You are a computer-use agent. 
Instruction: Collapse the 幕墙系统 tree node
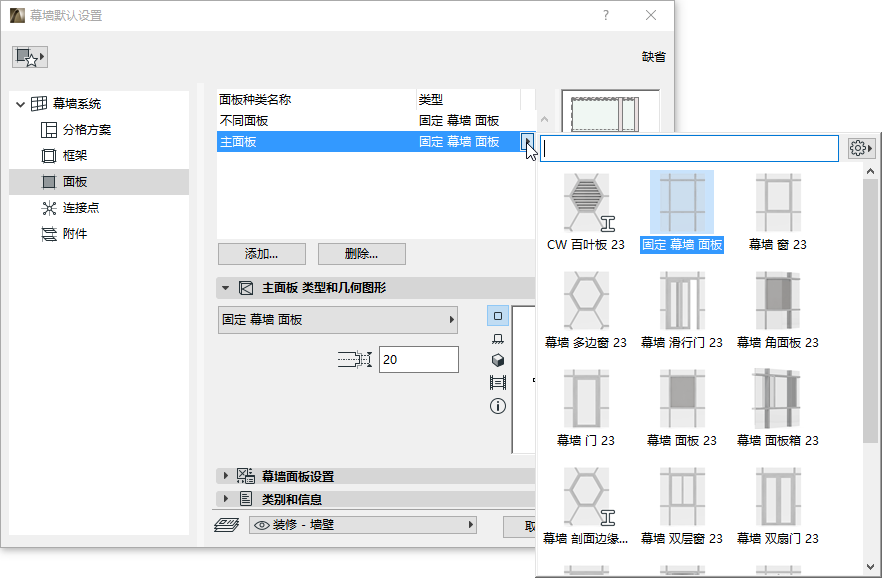[x=20, y=104]
